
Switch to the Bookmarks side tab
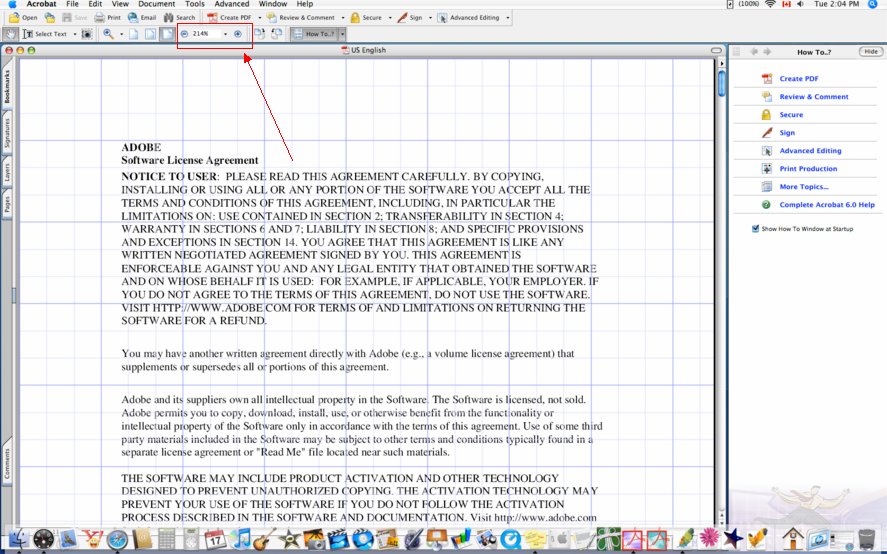pos(7,86)
